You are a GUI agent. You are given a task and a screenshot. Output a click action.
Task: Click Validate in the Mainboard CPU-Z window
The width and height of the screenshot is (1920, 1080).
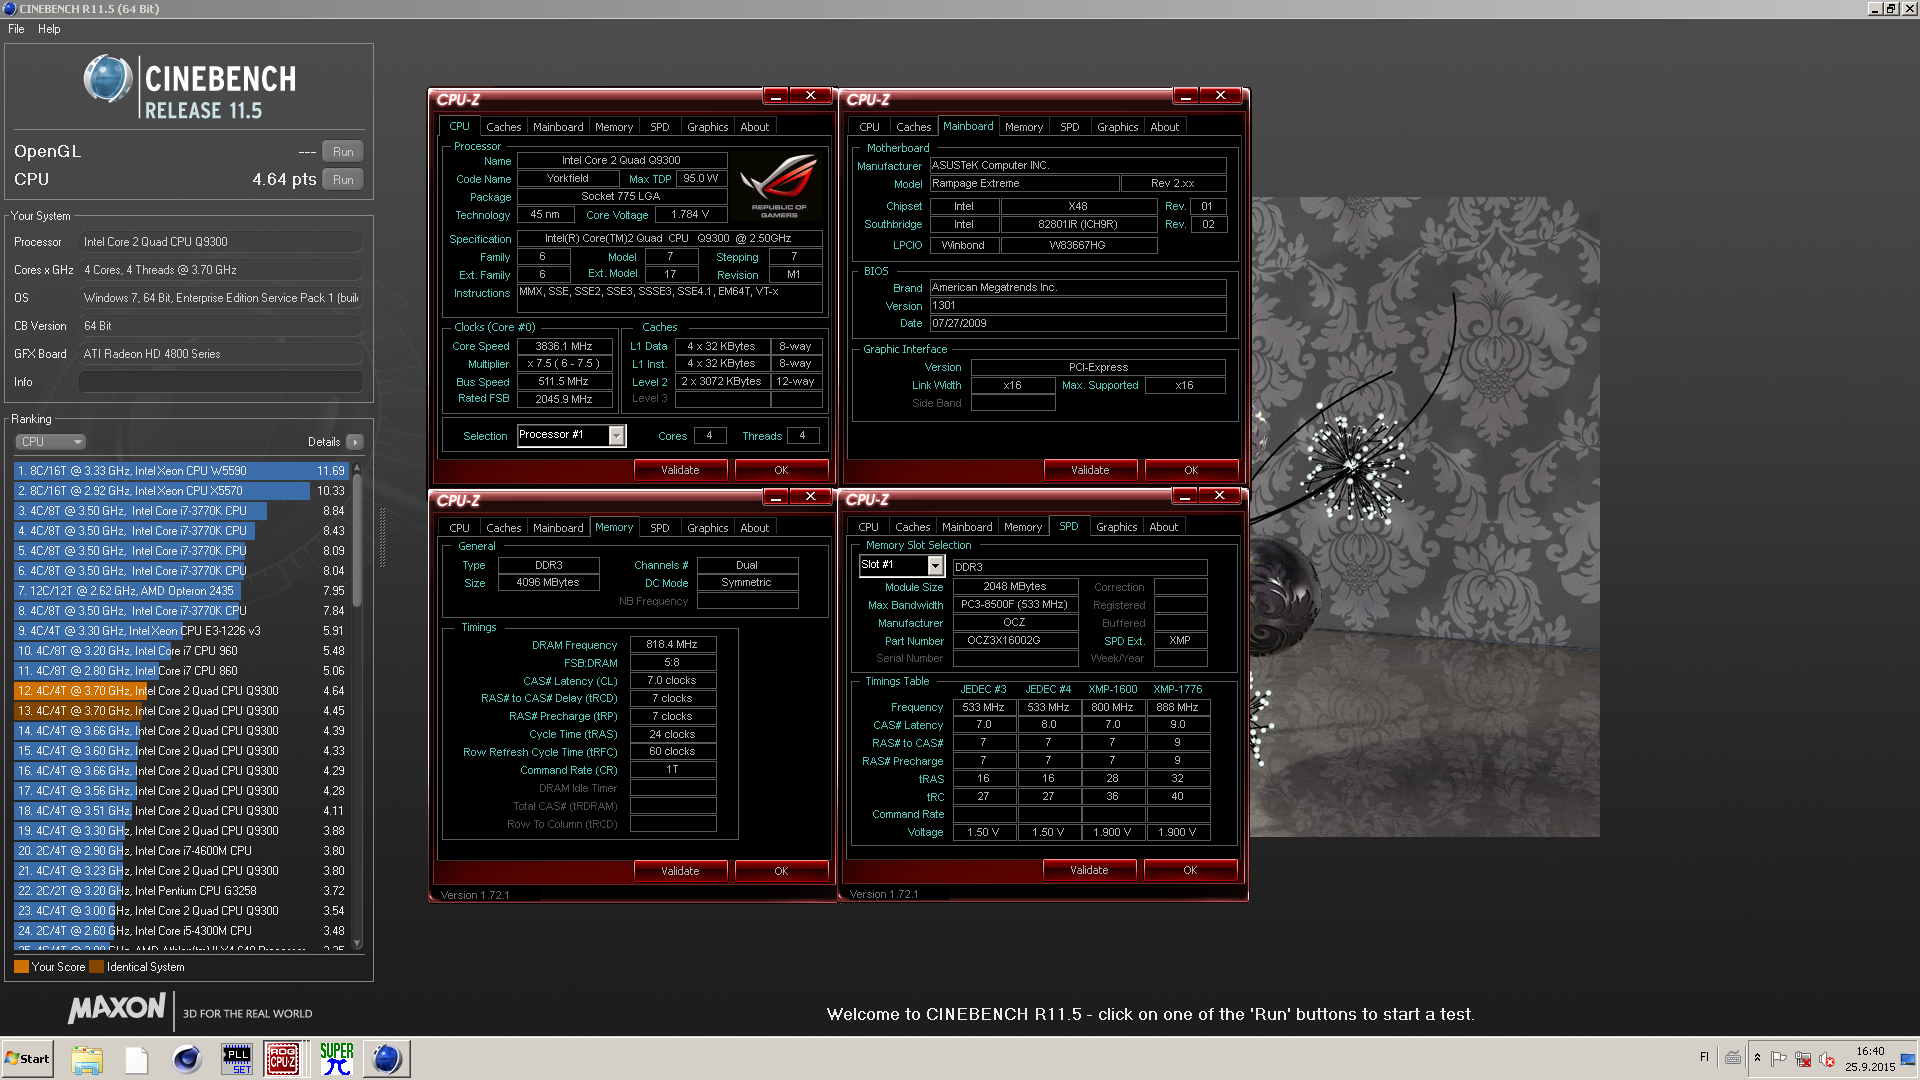(1090, 470)
